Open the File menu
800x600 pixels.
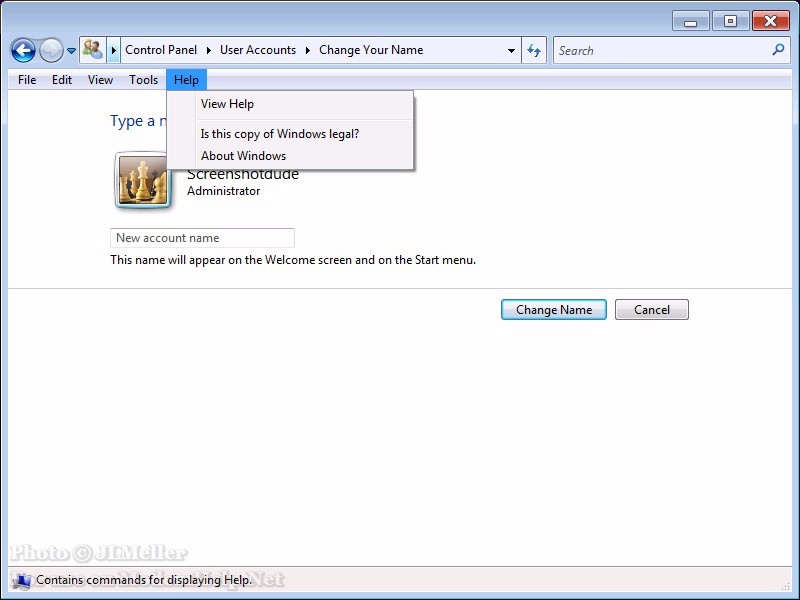click(27, 80)
